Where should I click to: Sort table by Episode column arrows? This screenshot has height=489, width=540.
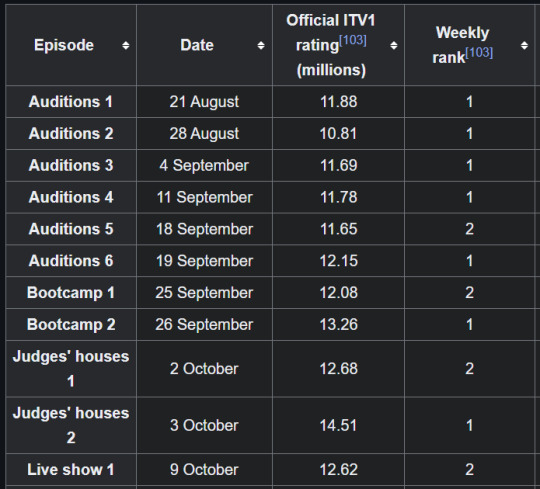point(126,45)
